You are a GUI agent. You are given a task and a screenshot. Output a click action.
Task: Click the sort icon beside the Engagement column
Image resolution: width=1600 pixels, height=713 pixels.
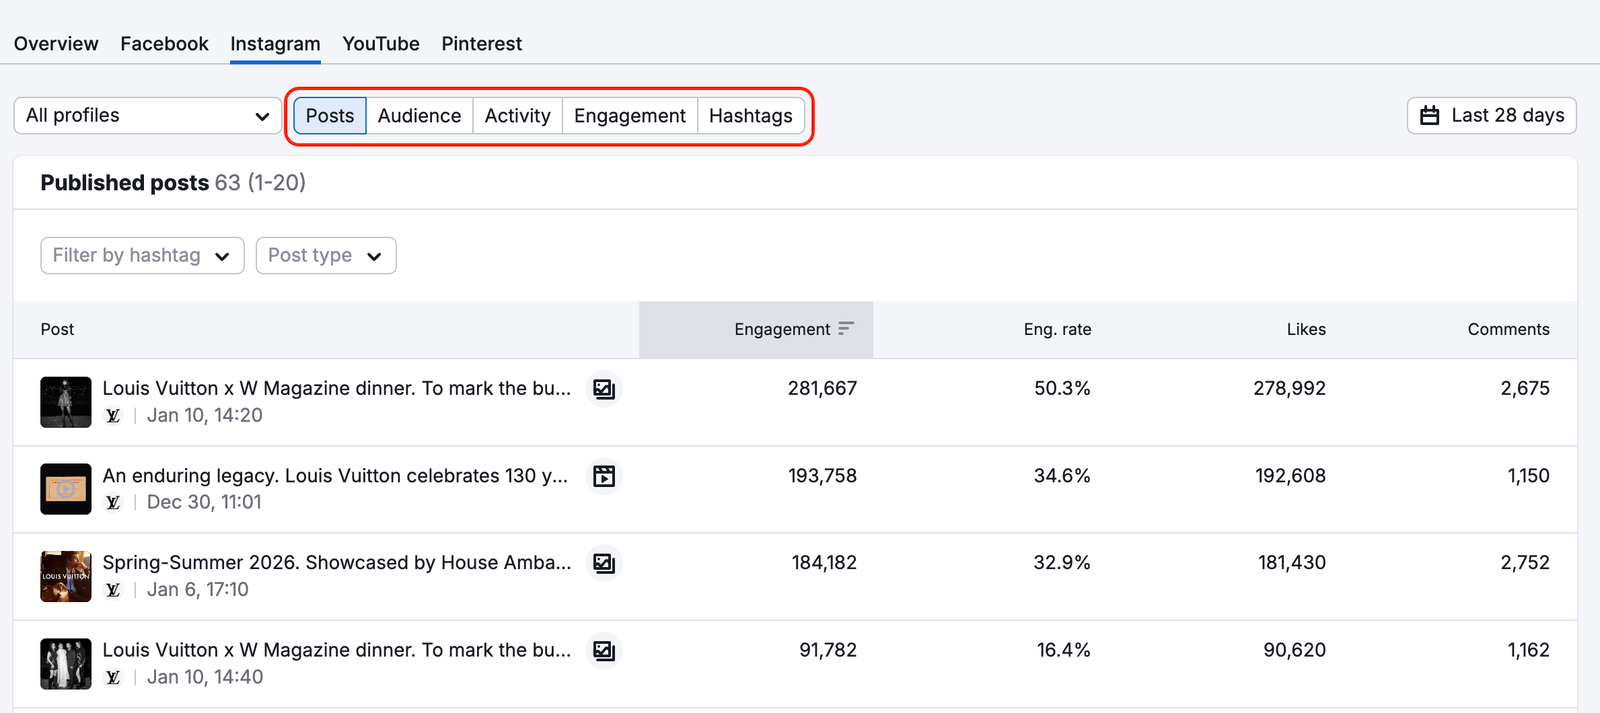point(846,329)
